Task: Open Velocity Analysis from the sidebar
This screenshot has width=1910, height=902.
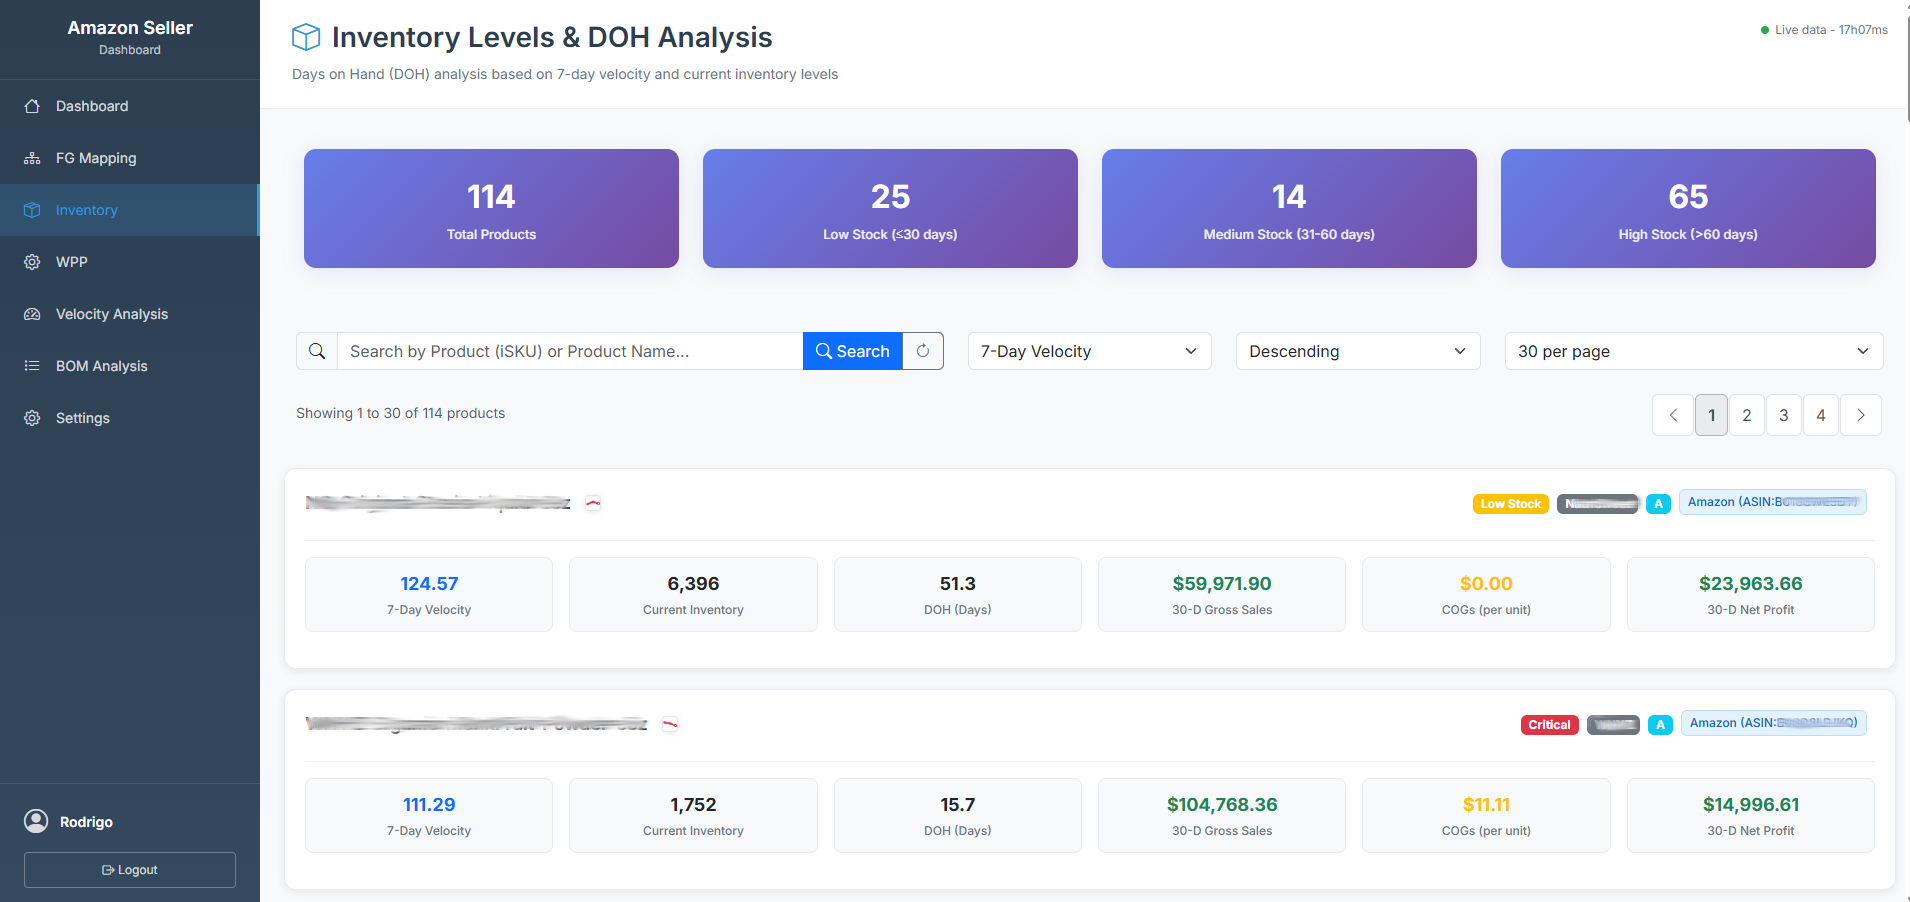Action: 33,313
